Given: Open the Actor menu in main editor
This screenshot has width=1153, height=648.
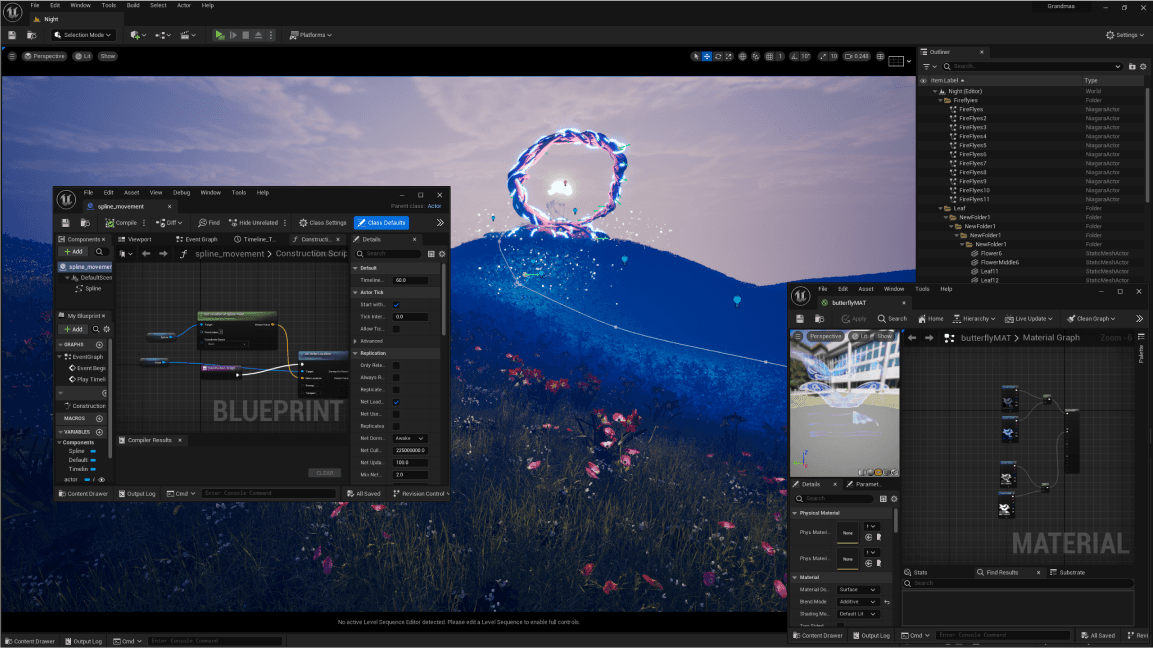Looking at the screenshot, I should click(184, 5).
